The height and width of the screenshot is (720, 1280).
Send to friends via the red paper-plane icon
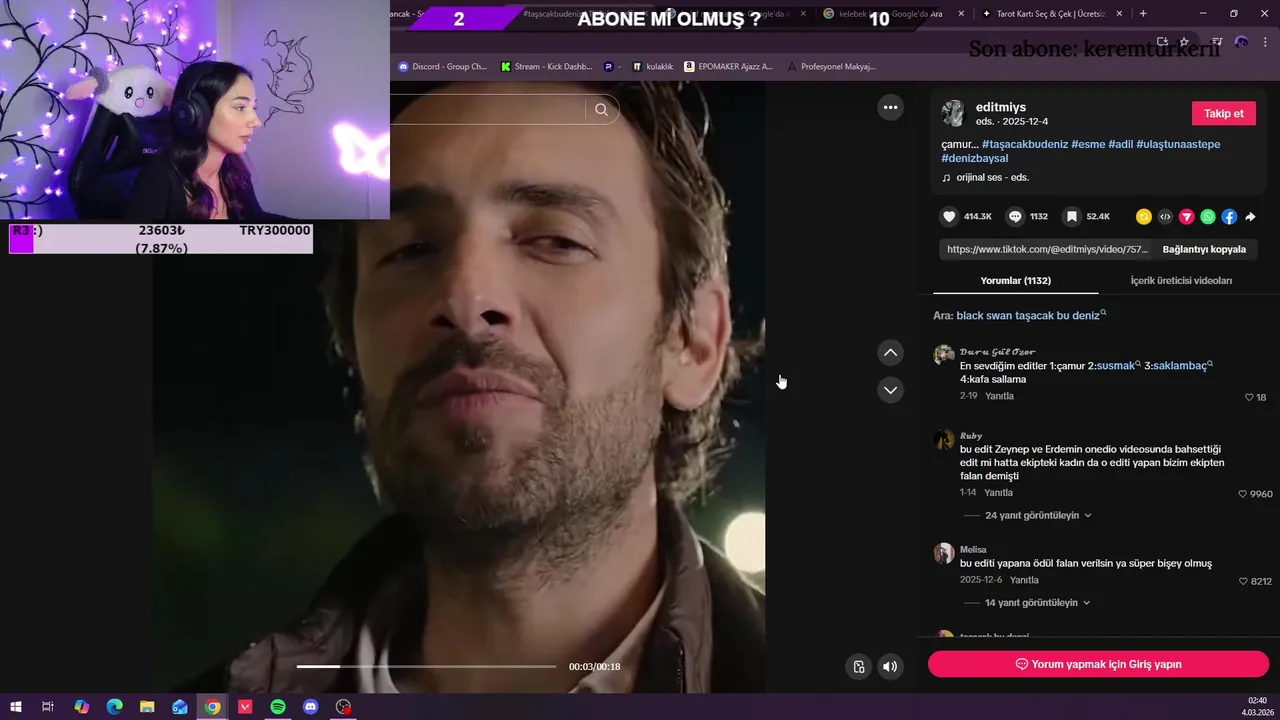[x=1187, y=216]
